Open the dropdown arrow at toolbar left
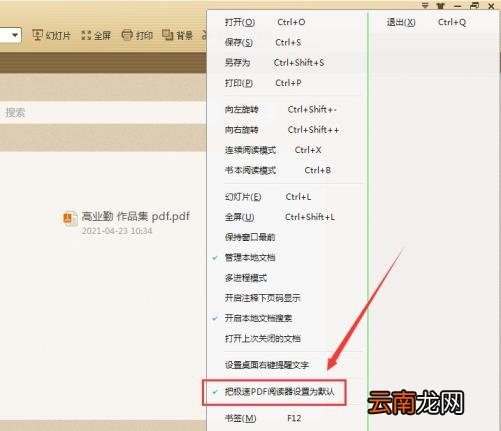This screenshot has height=431, width=501. [x=15, y=35]
